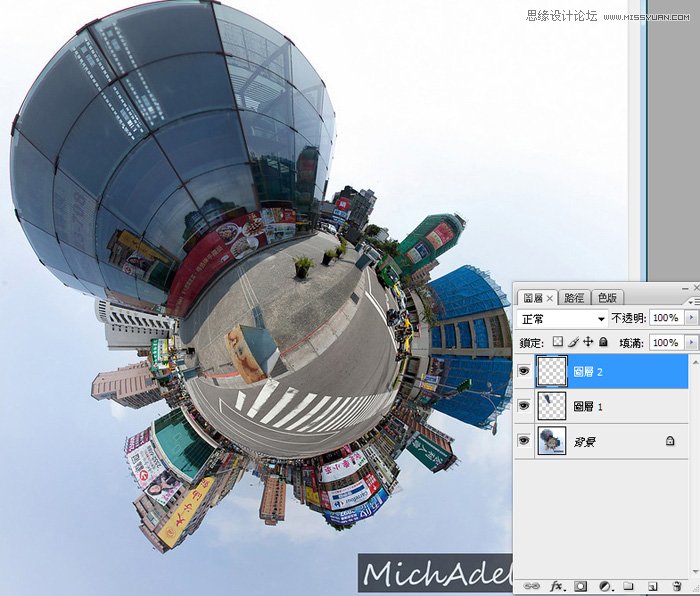Open the Layers panel options menu
Screen dimensions: 700x596
(695, 302)
